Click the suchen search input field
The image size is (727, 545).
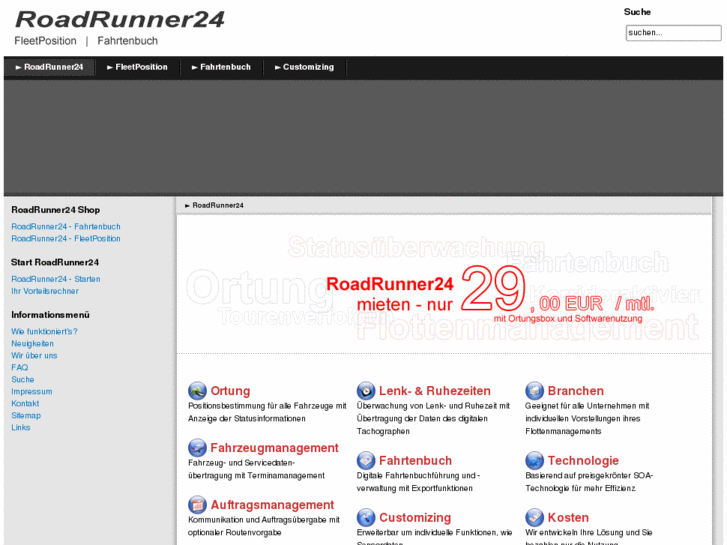[673, 33]
